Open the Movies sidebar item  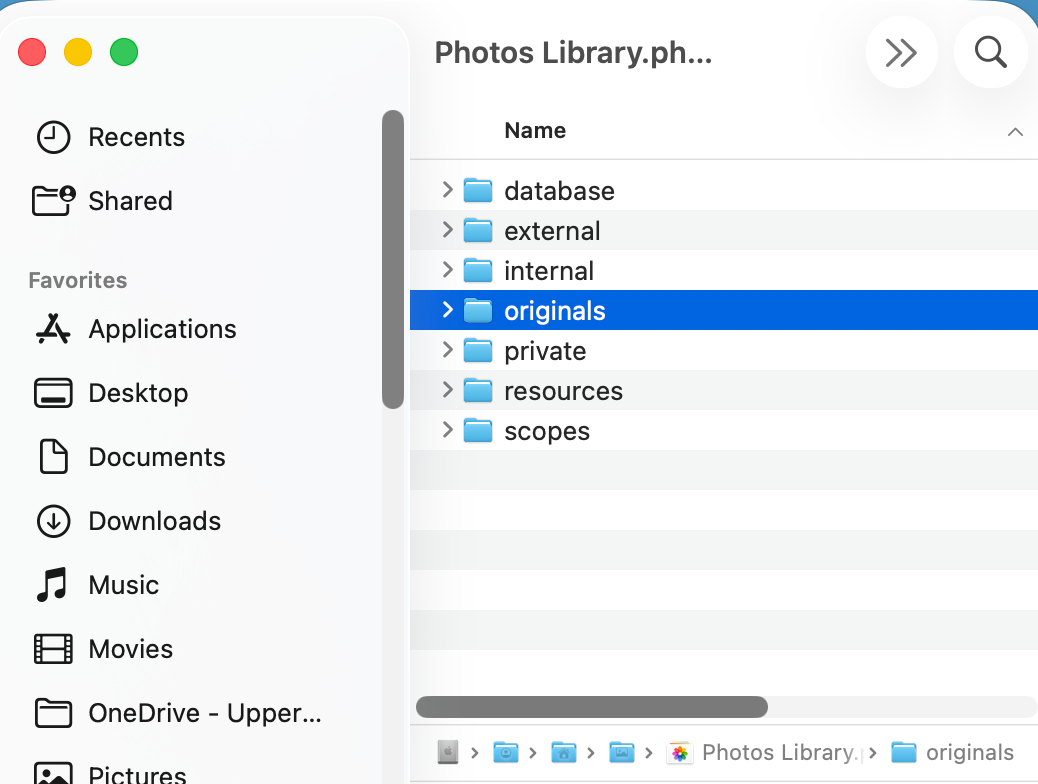(130, 649)
